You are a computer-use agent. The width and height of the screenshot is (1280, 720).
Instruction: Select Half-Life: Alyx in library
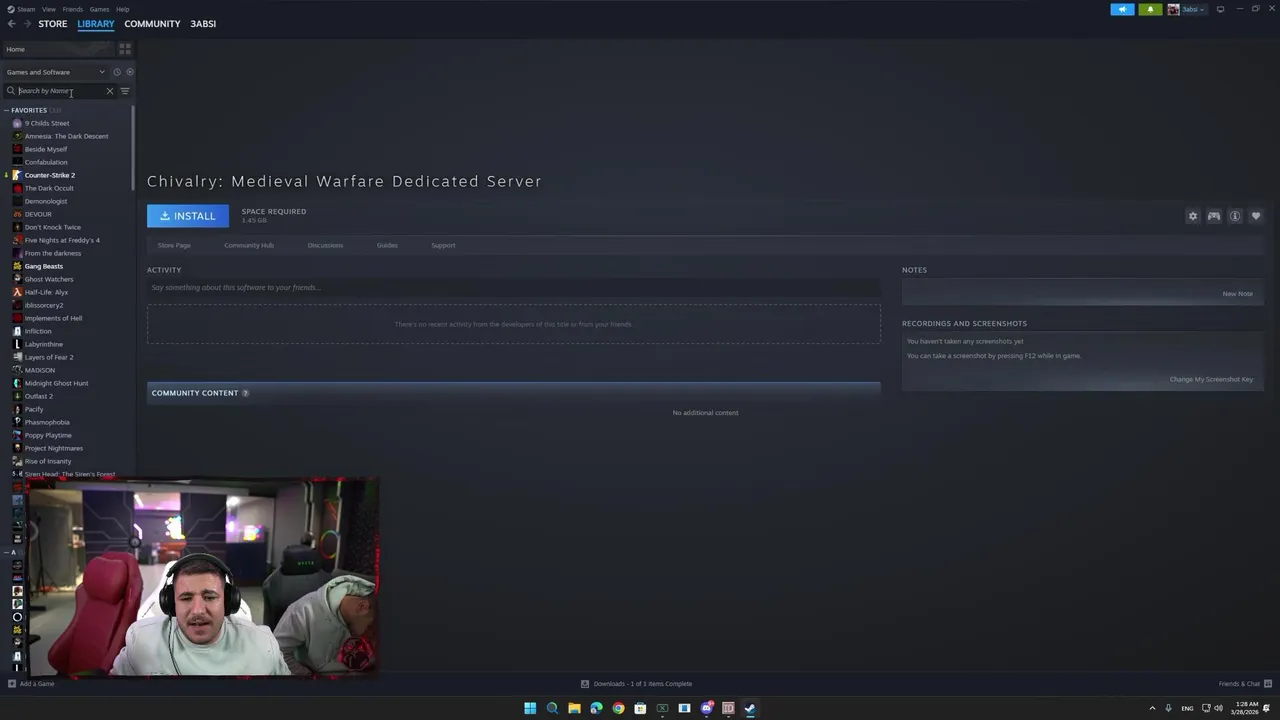(46, 292)
